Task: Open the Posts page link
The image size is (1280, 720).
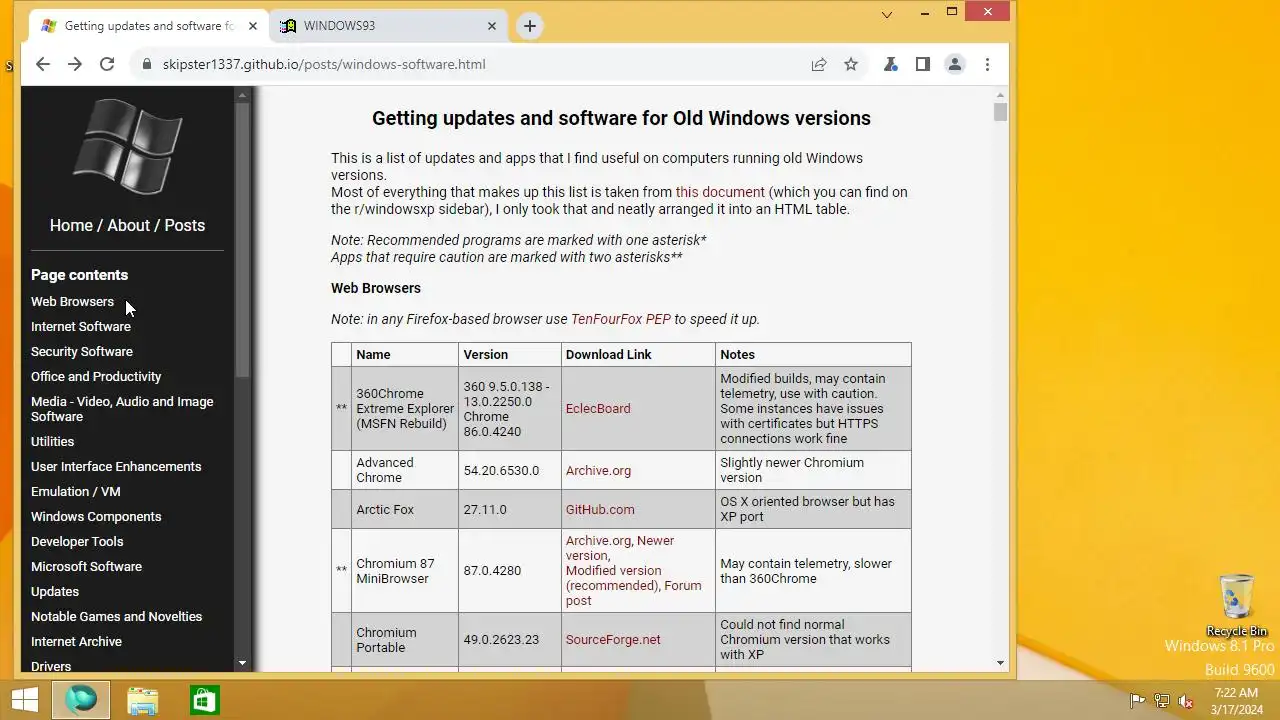Action: 185,225
